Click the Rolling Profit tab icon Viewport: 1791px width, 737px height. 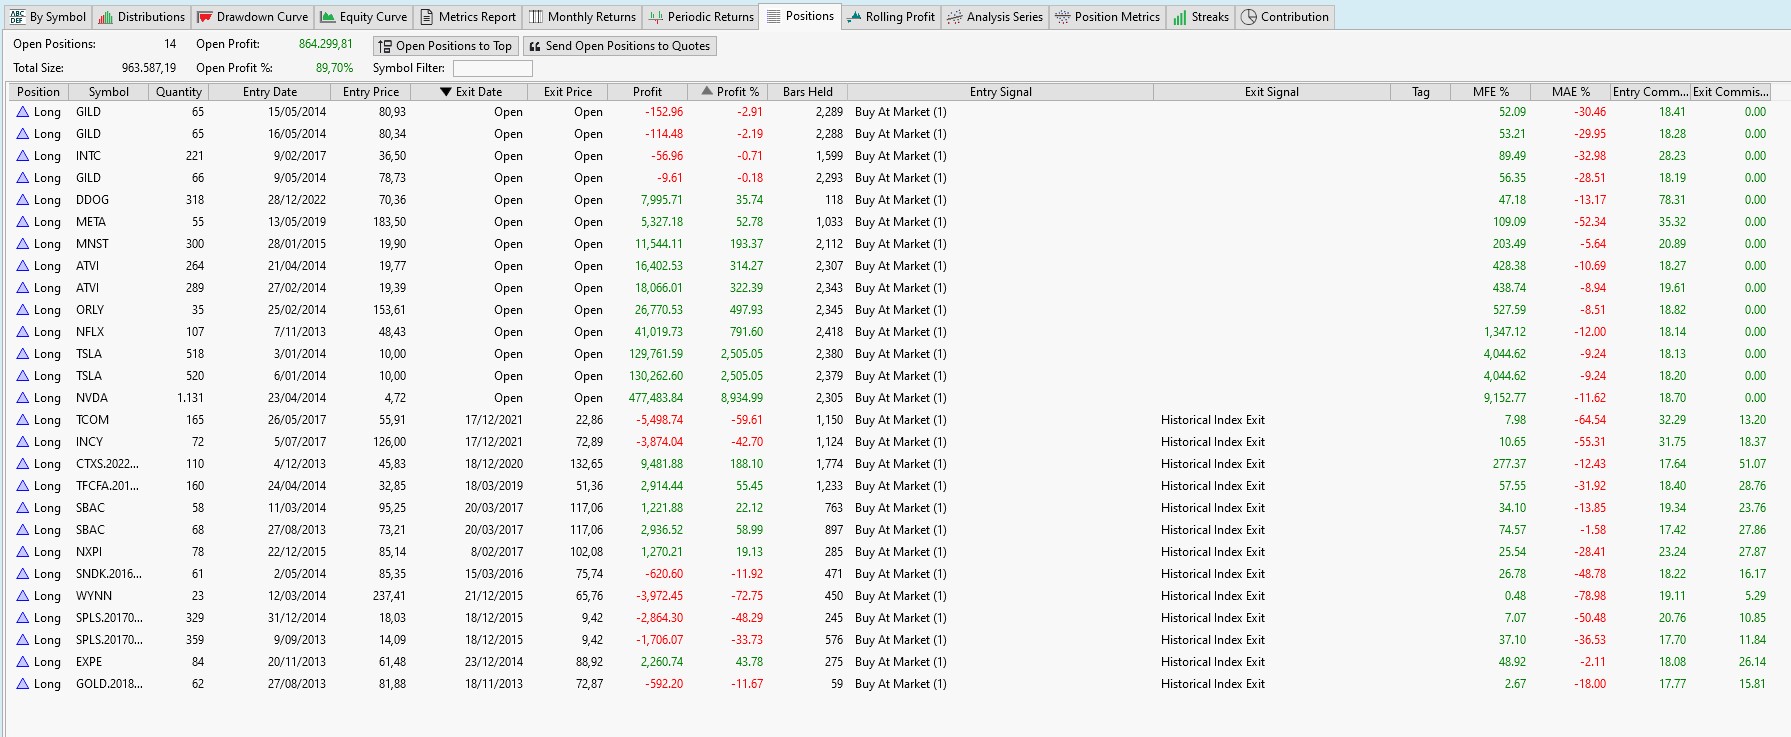(854, 17)
